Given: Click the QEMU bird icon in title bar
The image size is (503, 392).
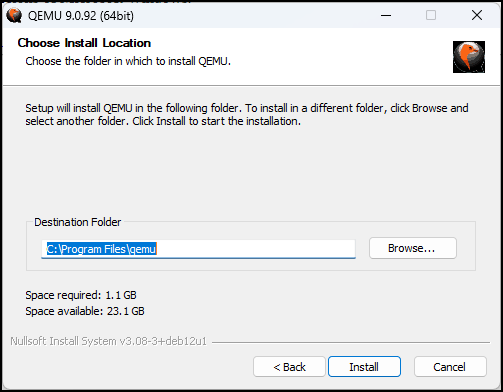Looking at the screenshot, I should [14, 15].
